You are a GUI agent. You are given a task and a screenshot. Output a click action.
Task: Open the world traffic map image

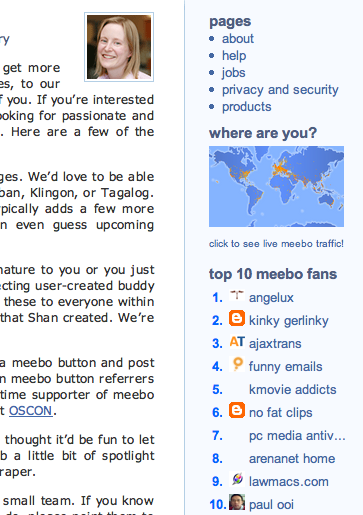coord(276,187)
